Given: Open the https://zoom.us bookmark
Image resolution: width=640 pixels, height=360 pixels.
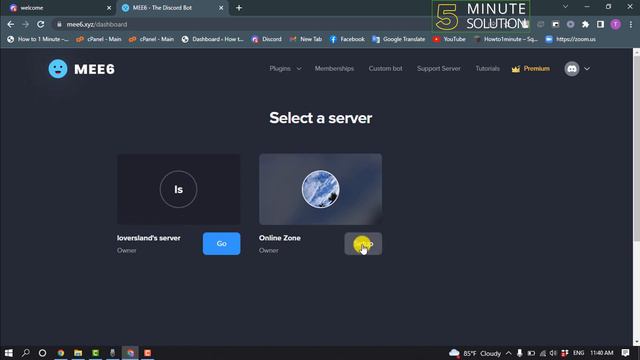Looking at the screenshot, I should click(570, 39).
